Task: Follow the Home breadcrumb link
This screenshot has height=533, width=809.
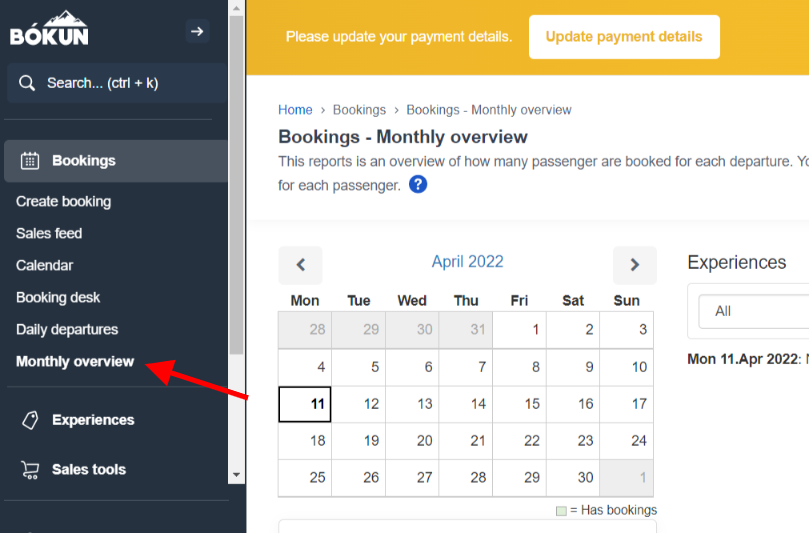Action: (x=295, y=110)
